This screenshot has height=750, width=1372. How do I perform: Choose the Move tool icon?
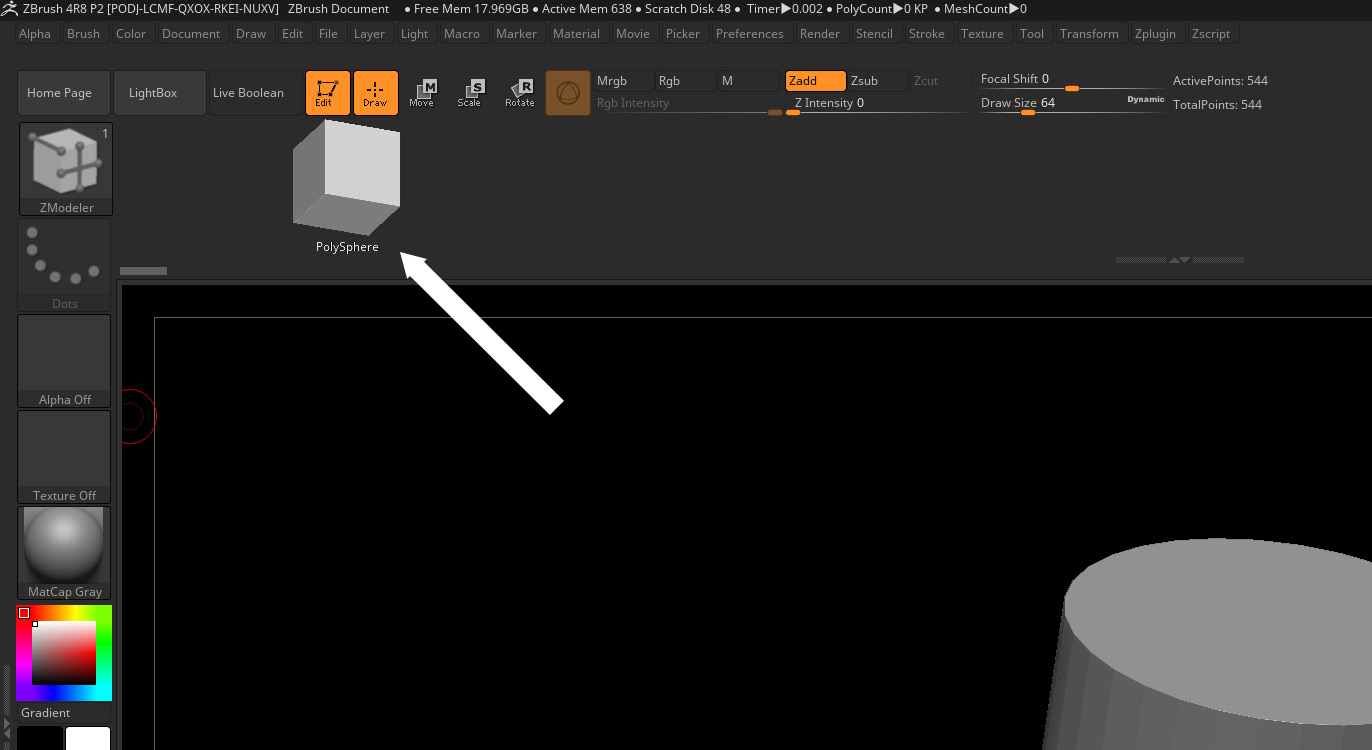tap(423, 93)
